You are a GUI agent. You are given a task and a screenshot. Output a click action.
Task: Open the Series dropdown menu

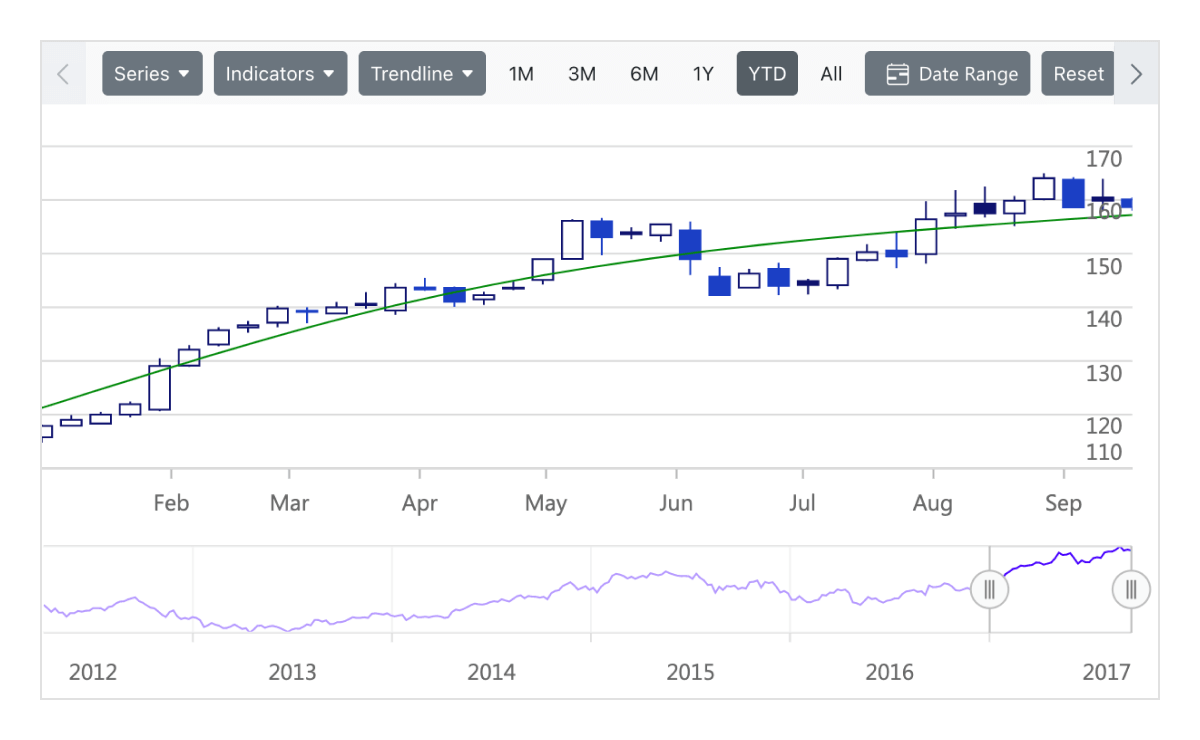click(152, 73)
